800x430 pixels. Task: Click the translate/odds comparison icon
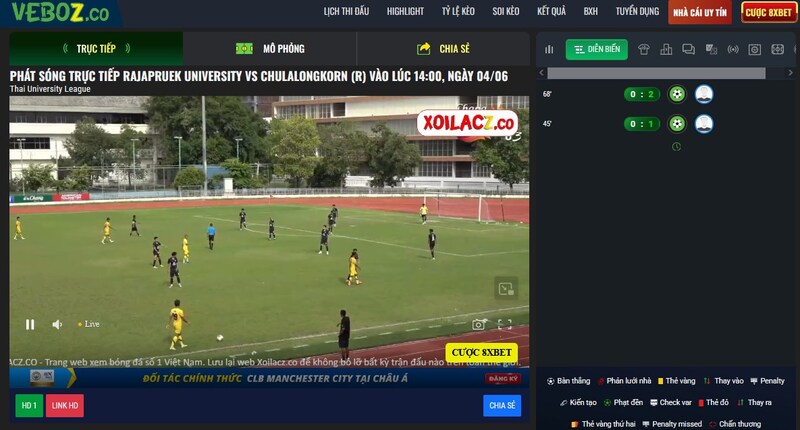tap(711, 49)
